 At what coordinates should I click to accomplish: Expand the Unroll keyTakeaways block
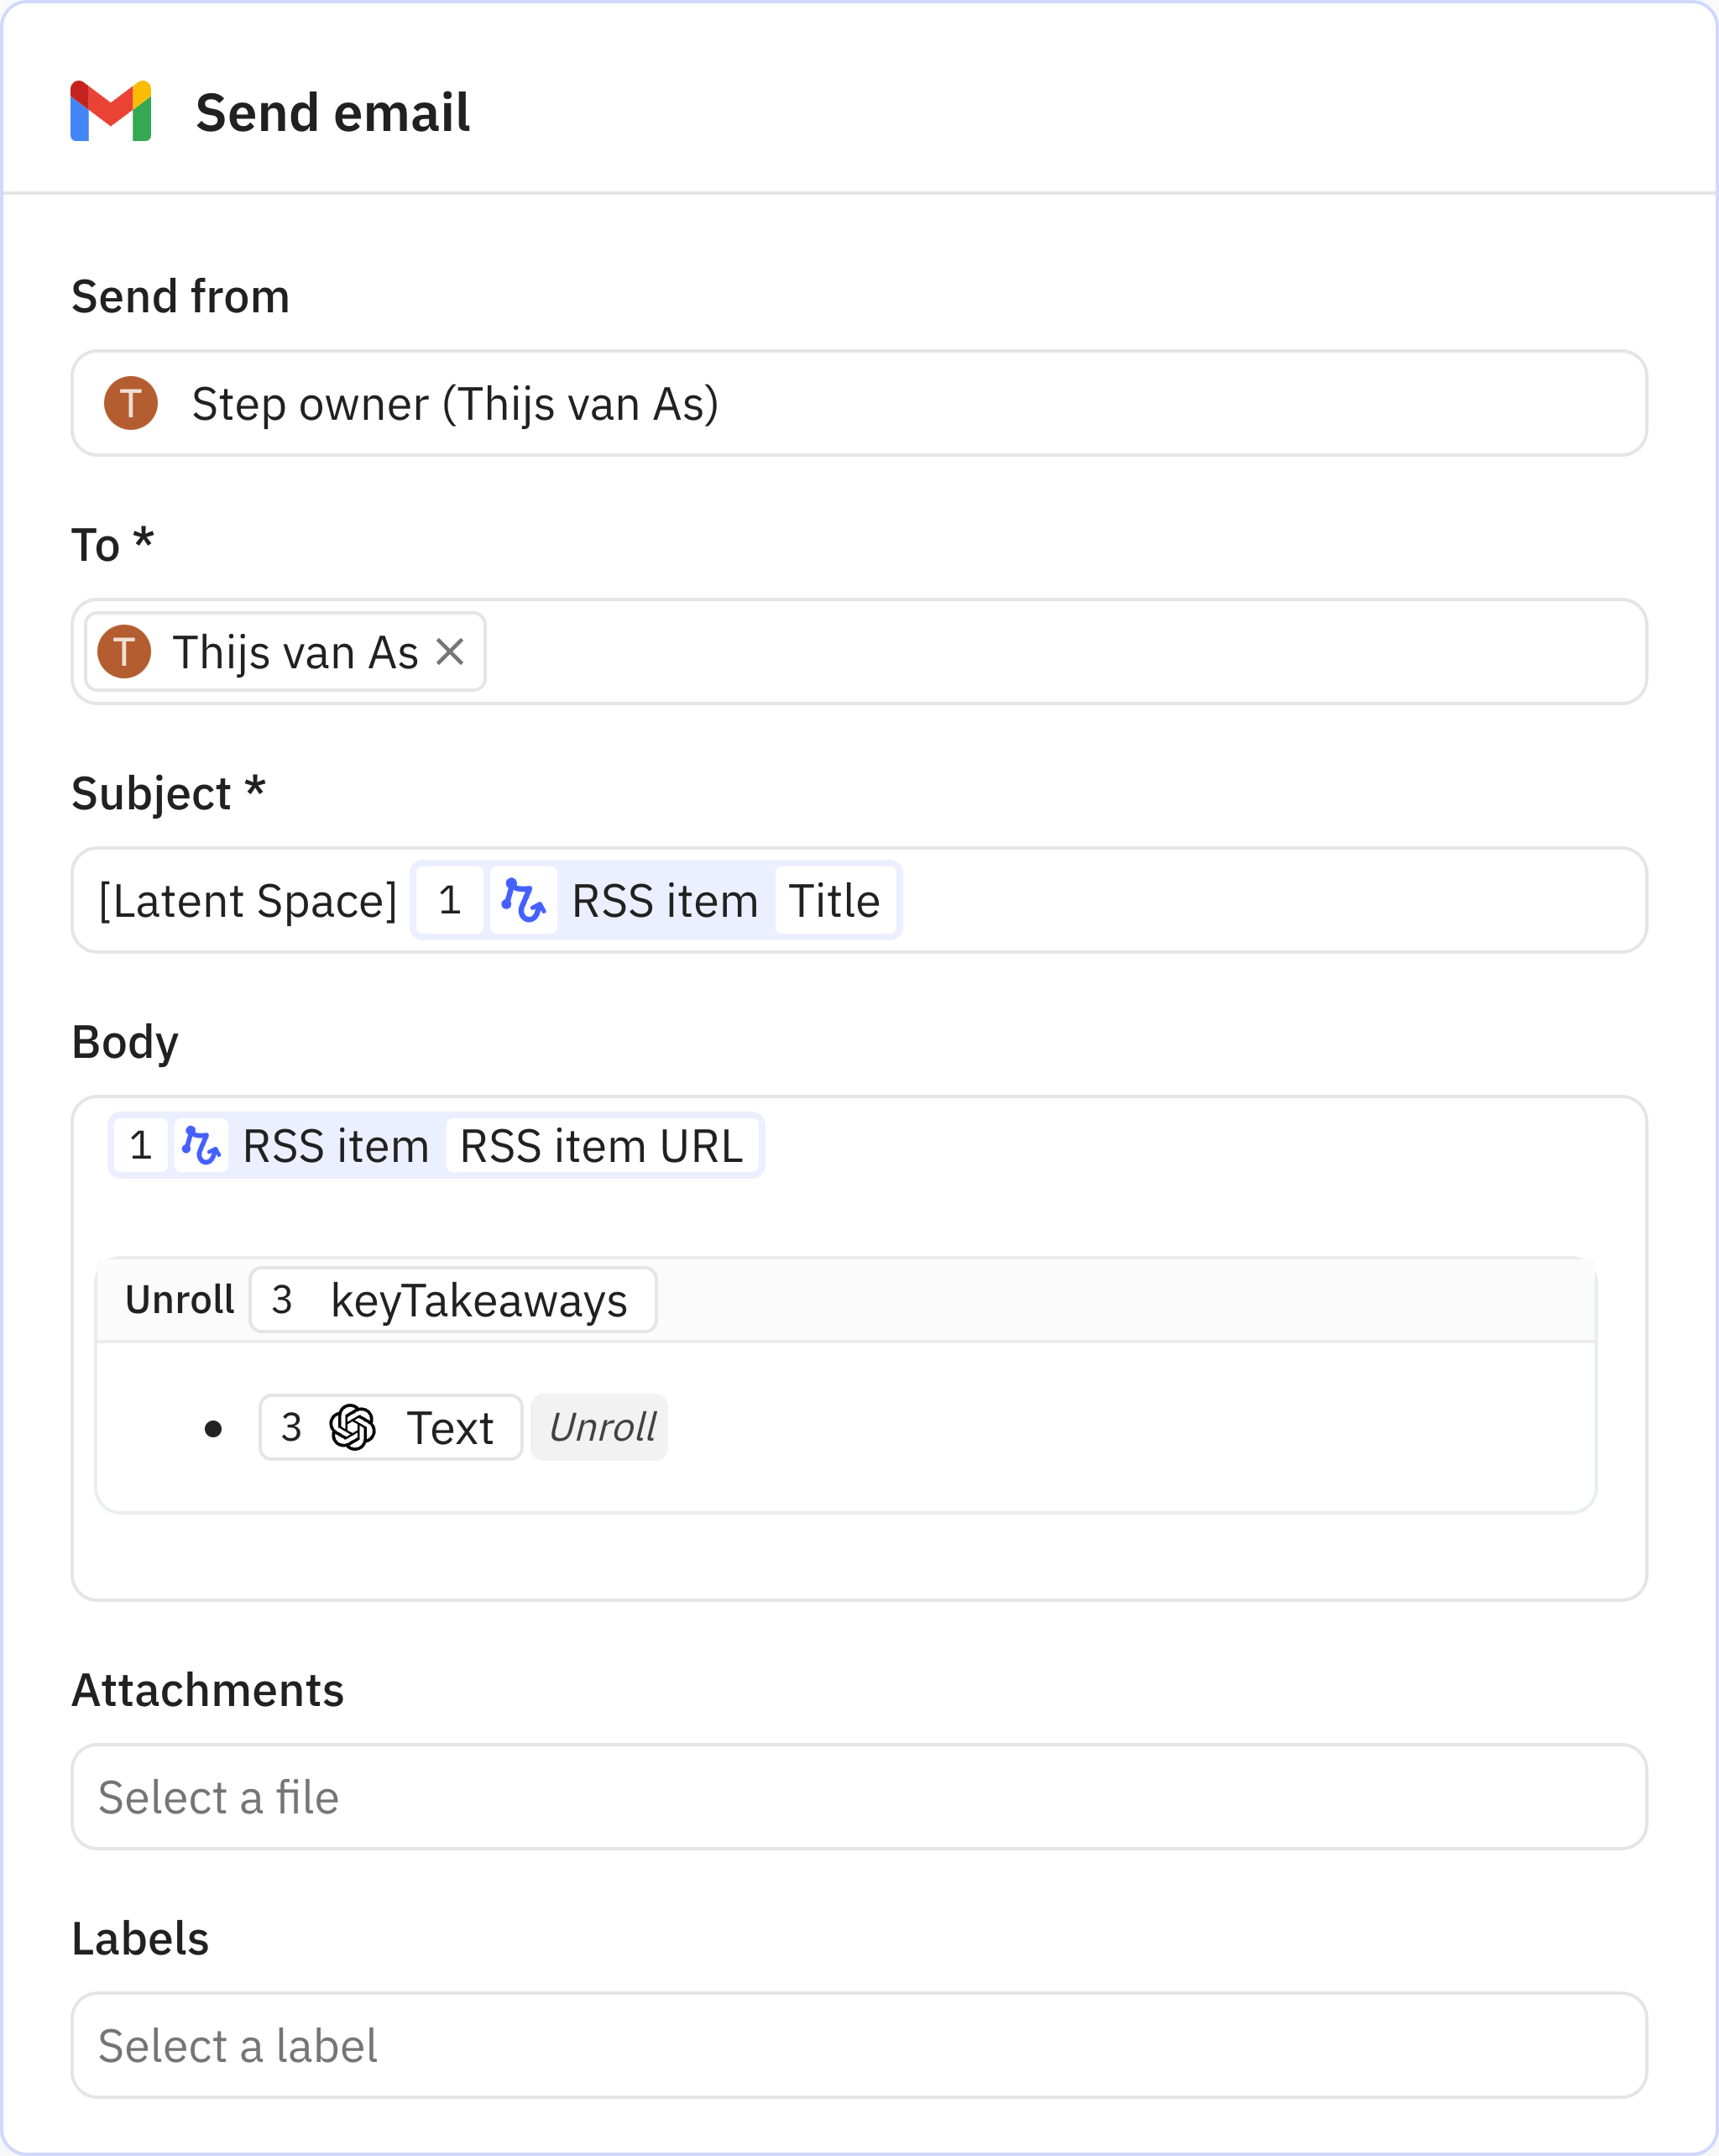[178, 1299]
